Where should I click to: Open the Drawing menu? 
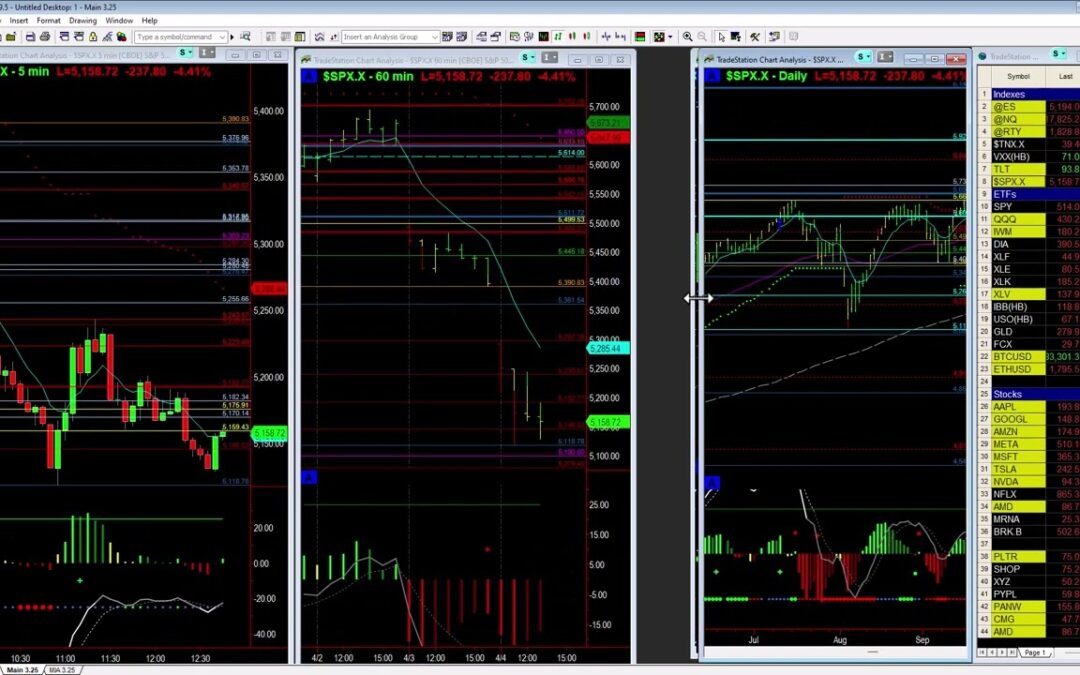point(83,20)
